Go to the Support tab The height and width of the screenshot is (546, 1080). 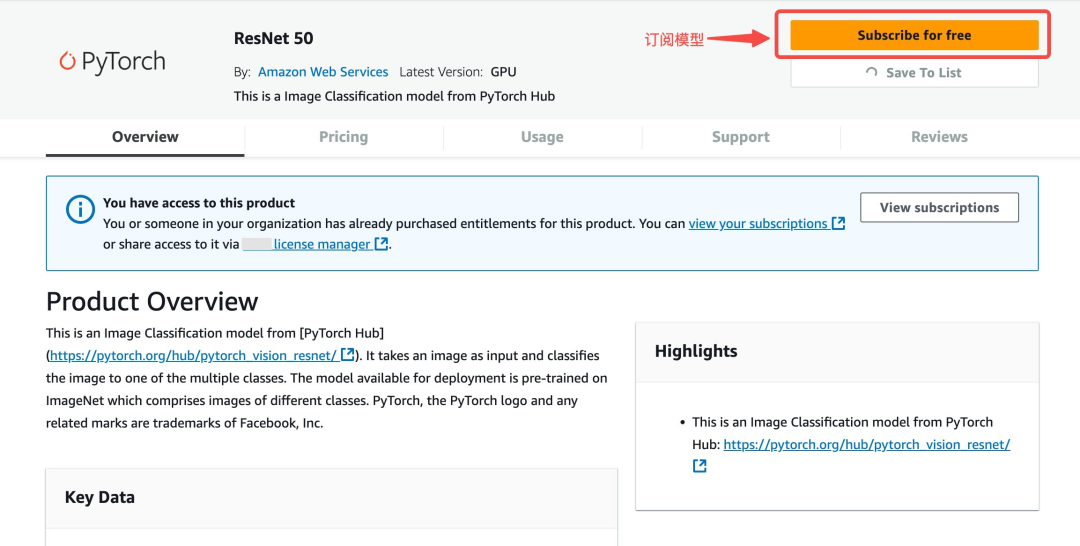[x=740, y=137]
